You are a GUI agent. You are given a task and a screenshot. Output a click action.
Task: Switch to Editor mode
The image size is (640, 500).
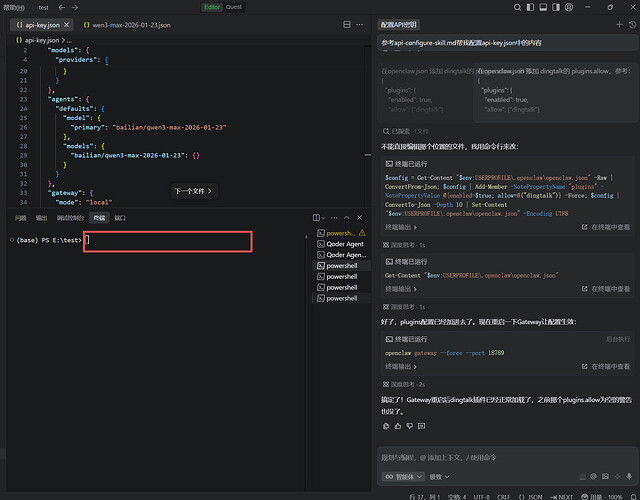[212, 7]
